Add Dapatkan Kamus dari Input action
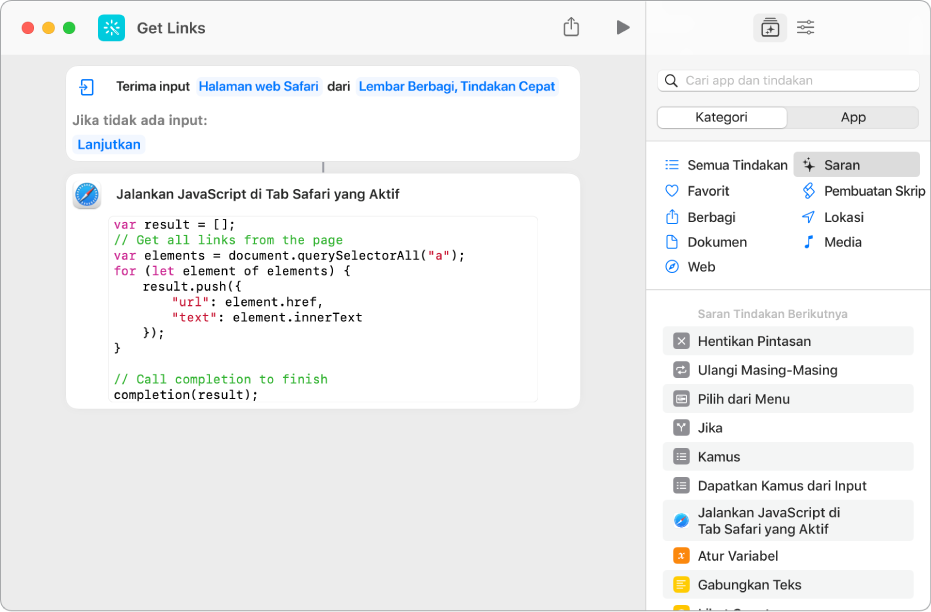Image resolution: width=931 pixels, height=612 pixels. [x=788, y=486]
